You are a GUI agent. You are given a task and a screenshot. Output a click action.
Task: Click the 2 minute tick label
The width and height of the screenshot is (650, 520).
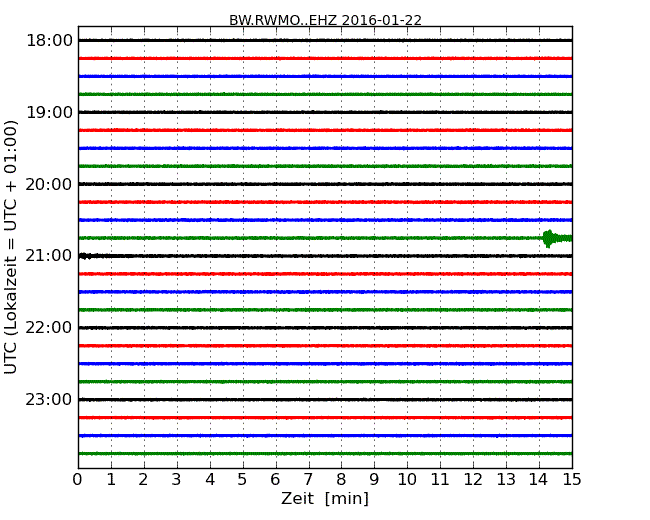click(143, 480)
